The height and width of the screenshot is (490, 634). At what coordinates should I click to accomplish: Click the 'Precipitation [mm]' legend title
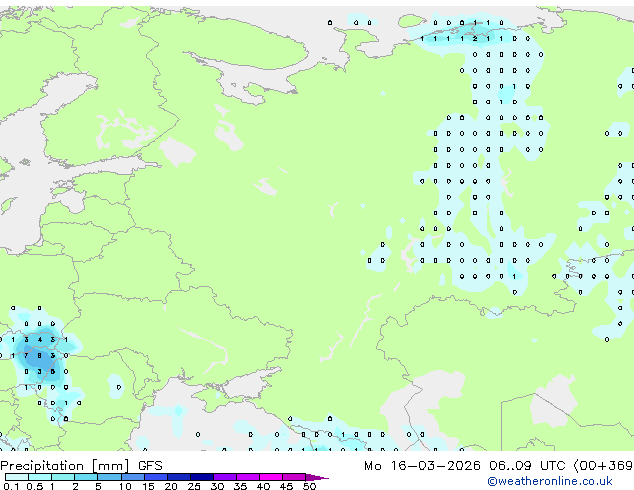[65, 466]
